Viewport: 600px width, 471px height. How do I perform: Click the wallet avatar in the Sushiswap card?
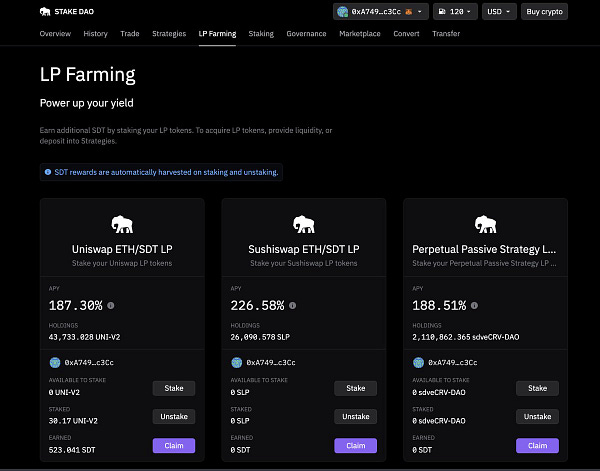237,362
